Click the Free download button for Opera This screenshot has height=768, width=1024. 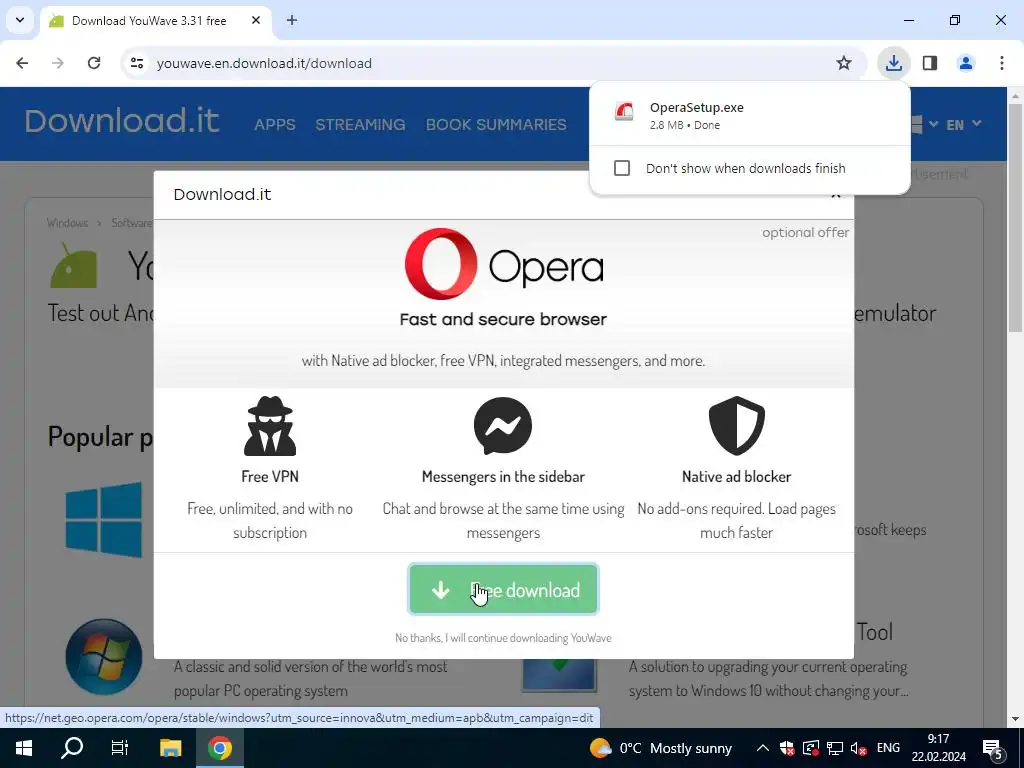pos(504,590)
